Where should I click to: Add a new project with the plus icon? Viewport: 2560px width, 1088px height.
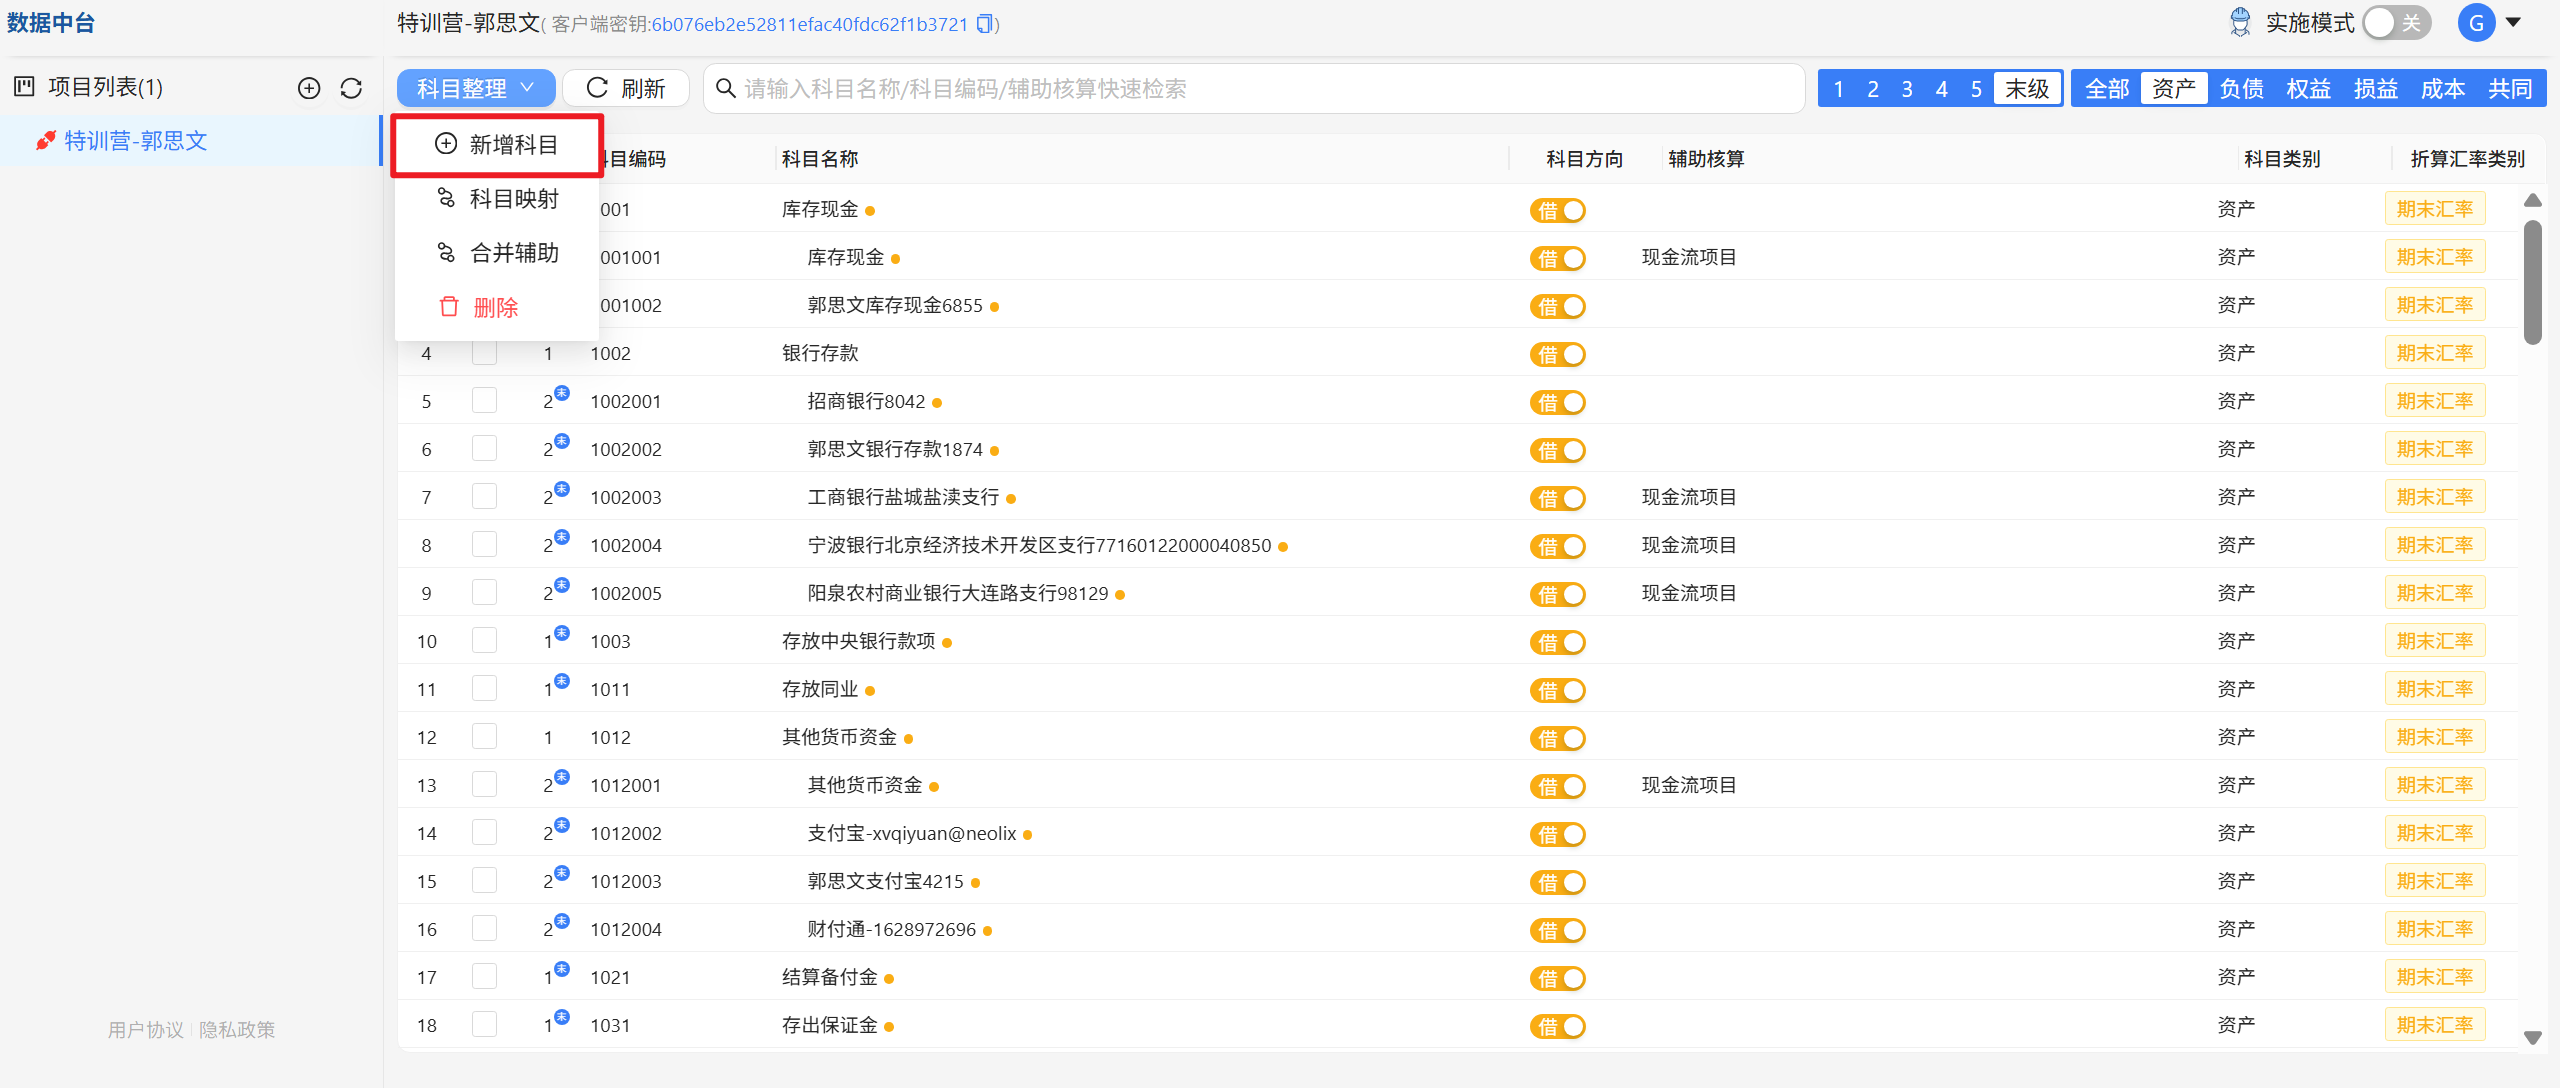[310, 88]
